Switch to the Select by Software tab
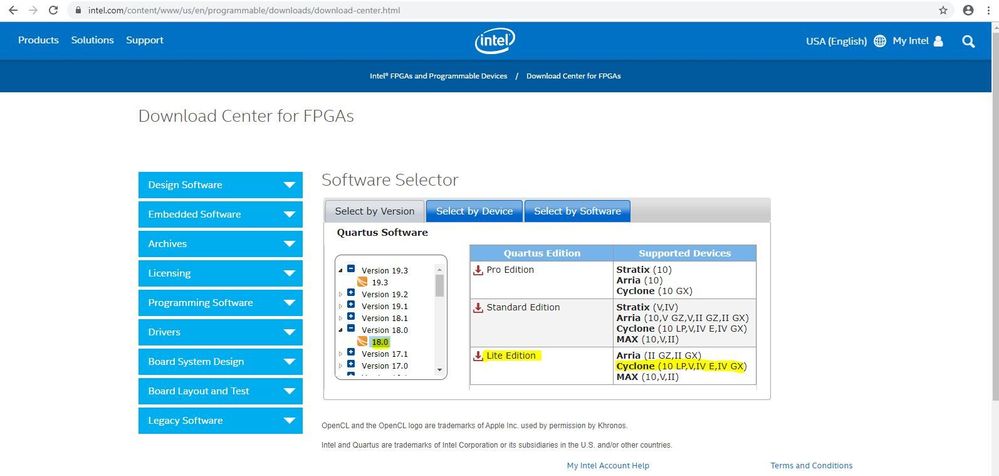The height and width of the screenshot is (476, 999). [x=577, y=212]
